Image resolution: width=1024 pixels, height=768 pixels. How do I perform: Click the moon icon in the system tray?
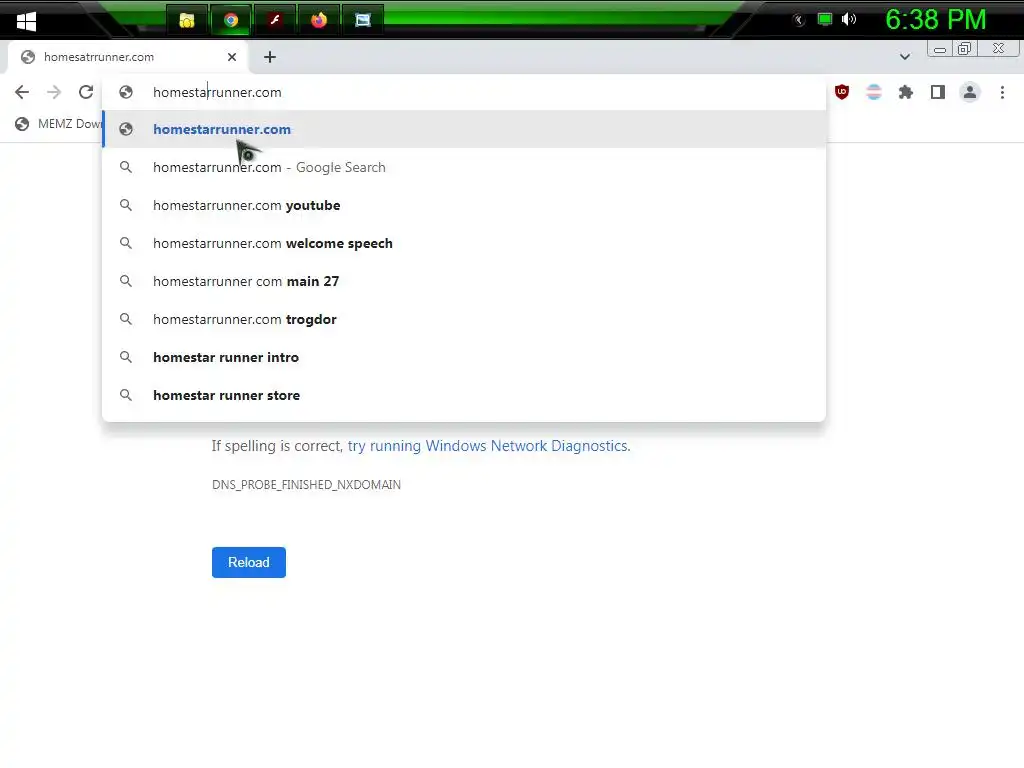[x=799, y=20]
